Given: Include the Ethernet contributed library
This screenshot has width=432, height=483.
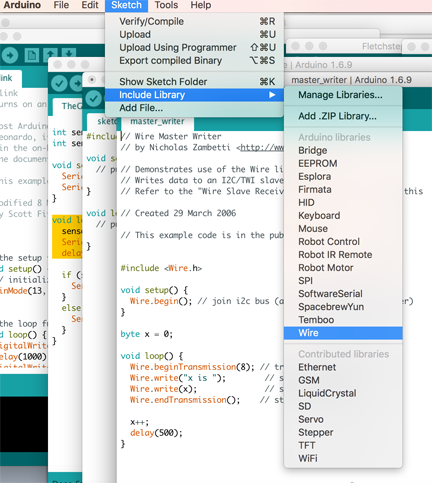Looking at the screenshot, I should pyautogui.click(x=343, y=367).
